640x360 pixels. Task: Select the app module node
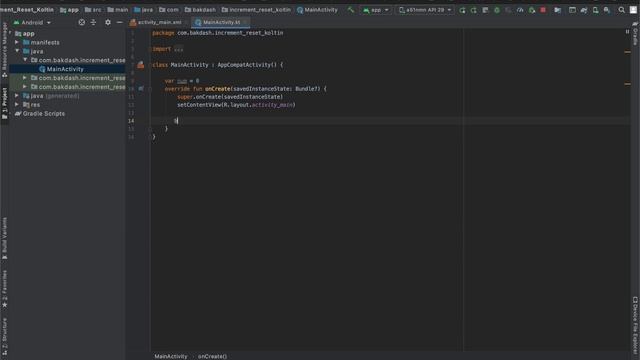[25, 33]
